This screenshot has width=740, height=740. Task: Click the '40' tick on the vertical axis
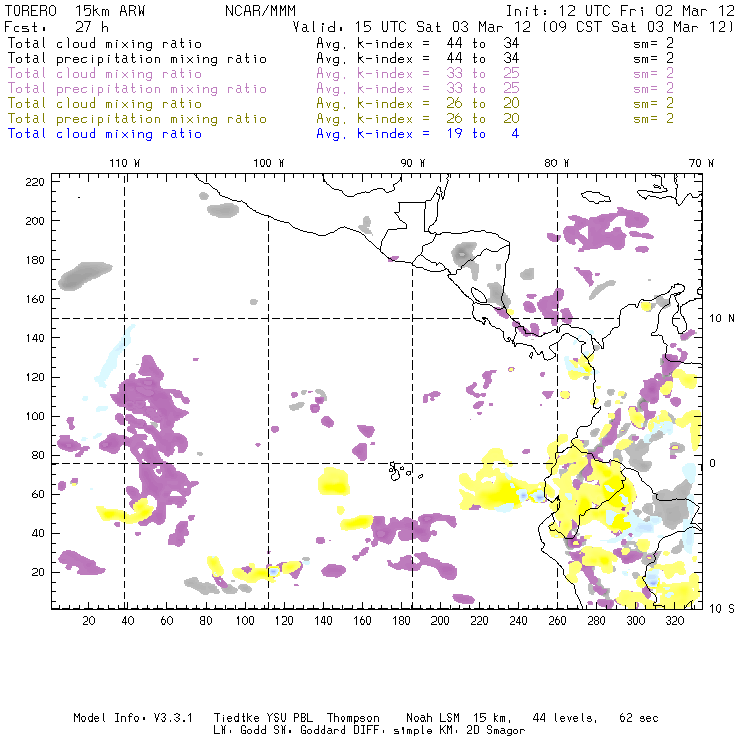click(x=38, y=534)
